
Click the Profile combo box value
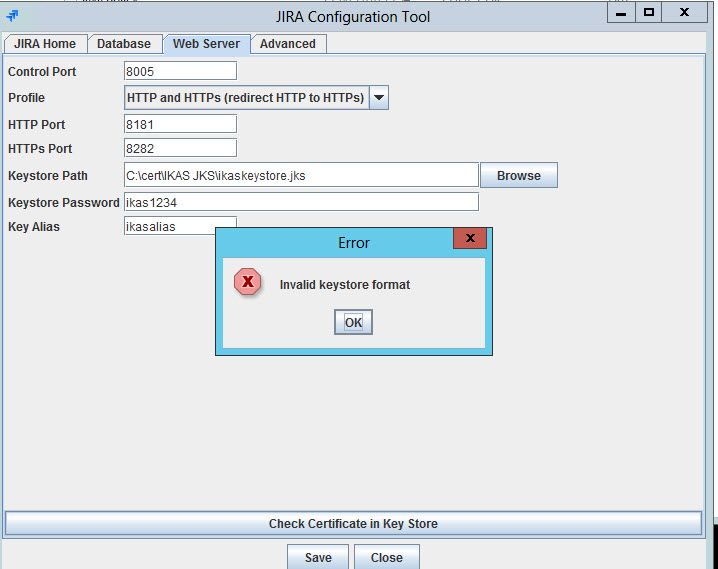(246, 98)
